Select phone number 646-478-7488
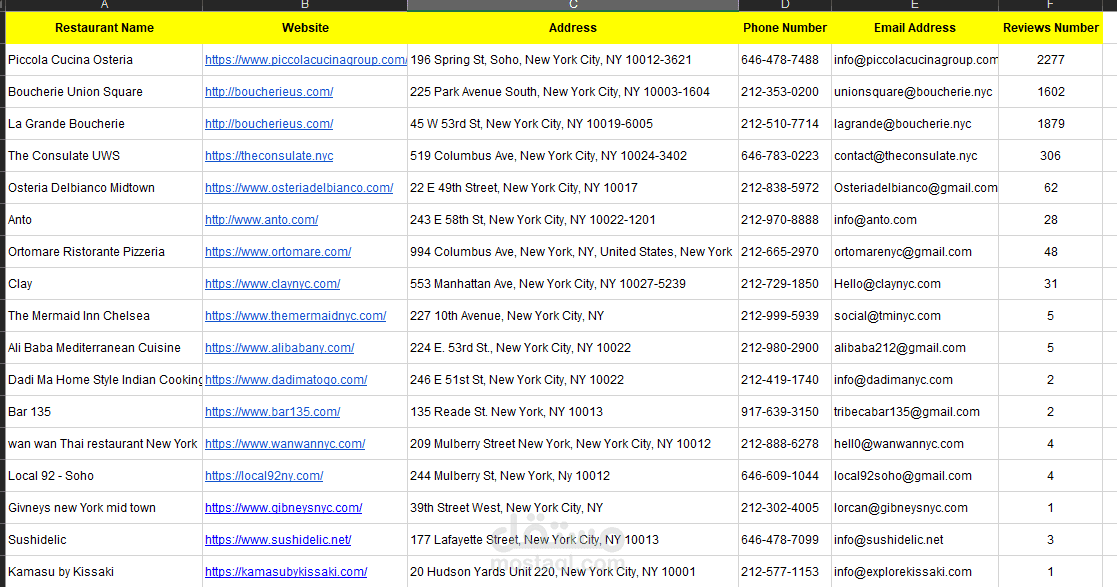Viewport: 1117px width, 587px height. [x=784, y=60]
